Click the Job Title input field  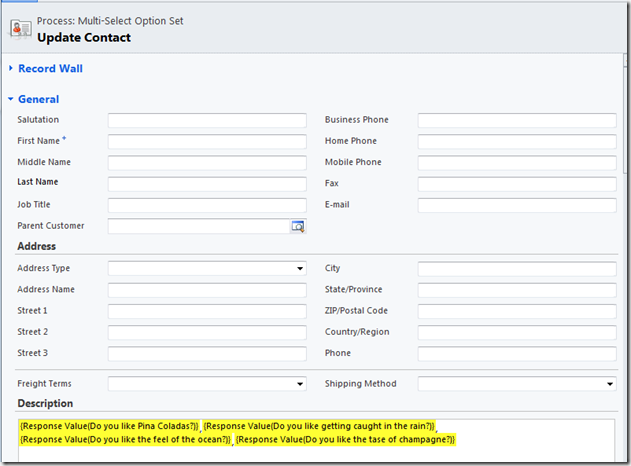207,205
